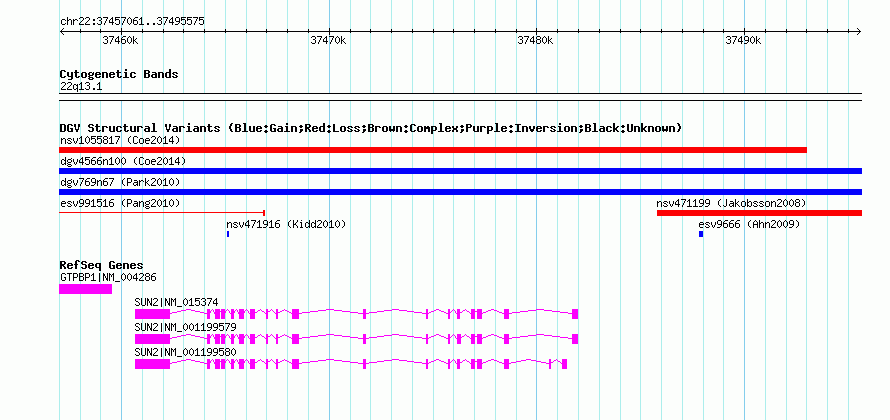Click the GTPBP1|NM_004286 gene label

click(108, 278)
